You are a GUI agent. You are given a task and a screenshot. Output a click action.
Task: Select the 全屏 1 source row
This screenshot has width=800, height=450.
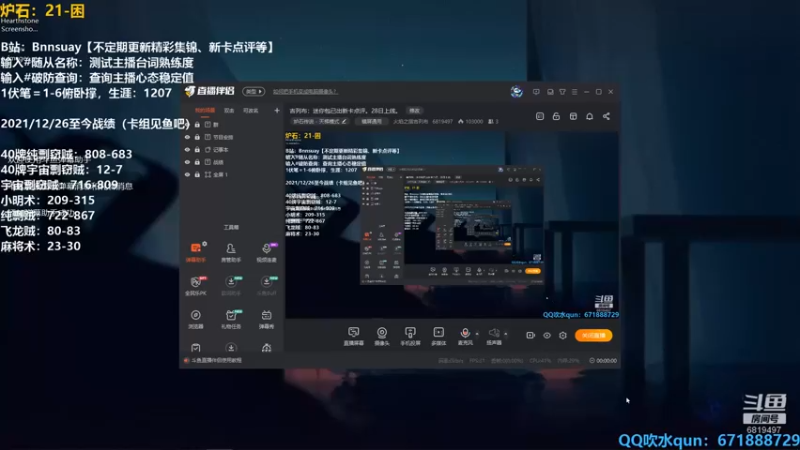coord(232,174)
